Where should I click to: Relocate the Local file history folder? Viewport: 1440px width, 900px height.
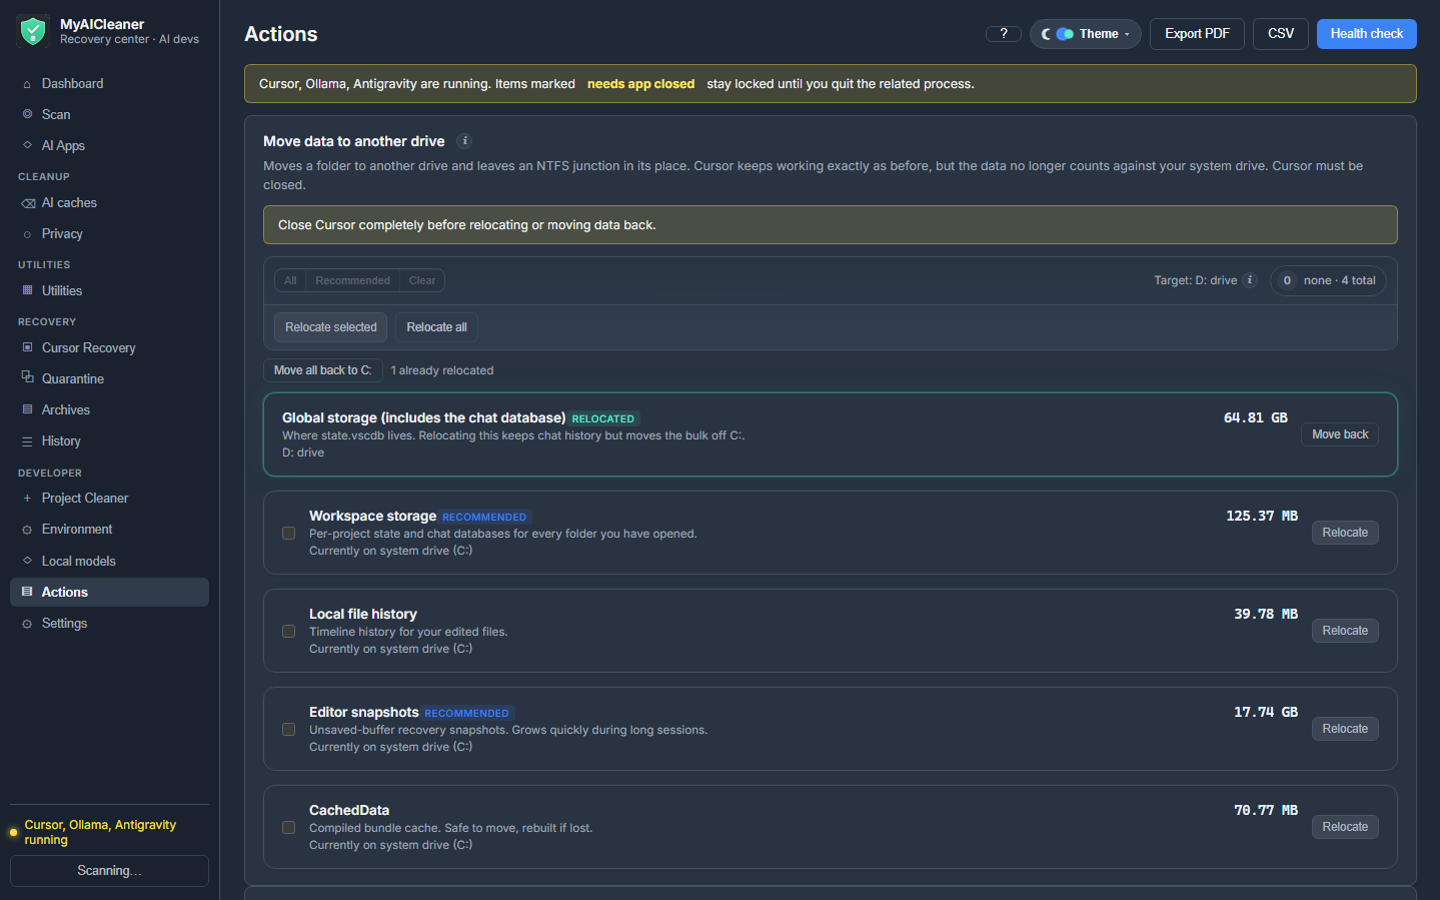[x=1345, y=631]
